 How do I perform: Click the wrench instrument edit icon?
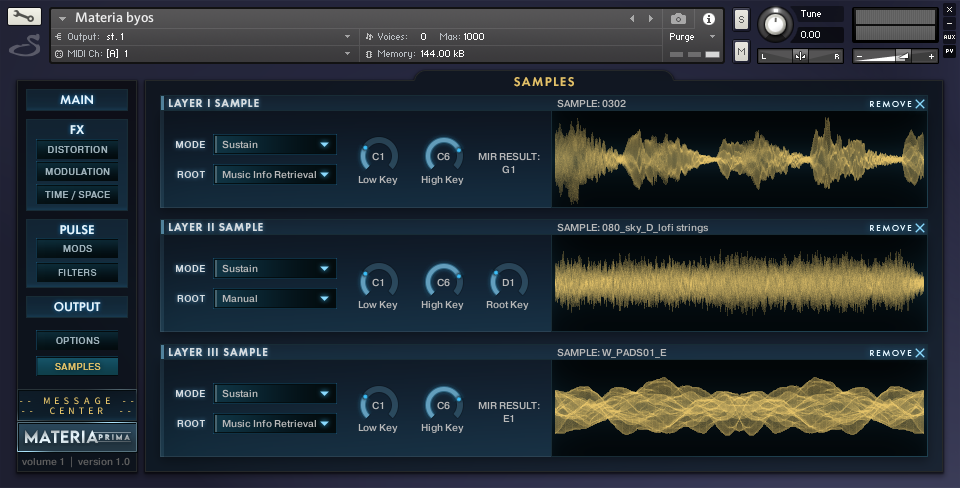(24, 17)
